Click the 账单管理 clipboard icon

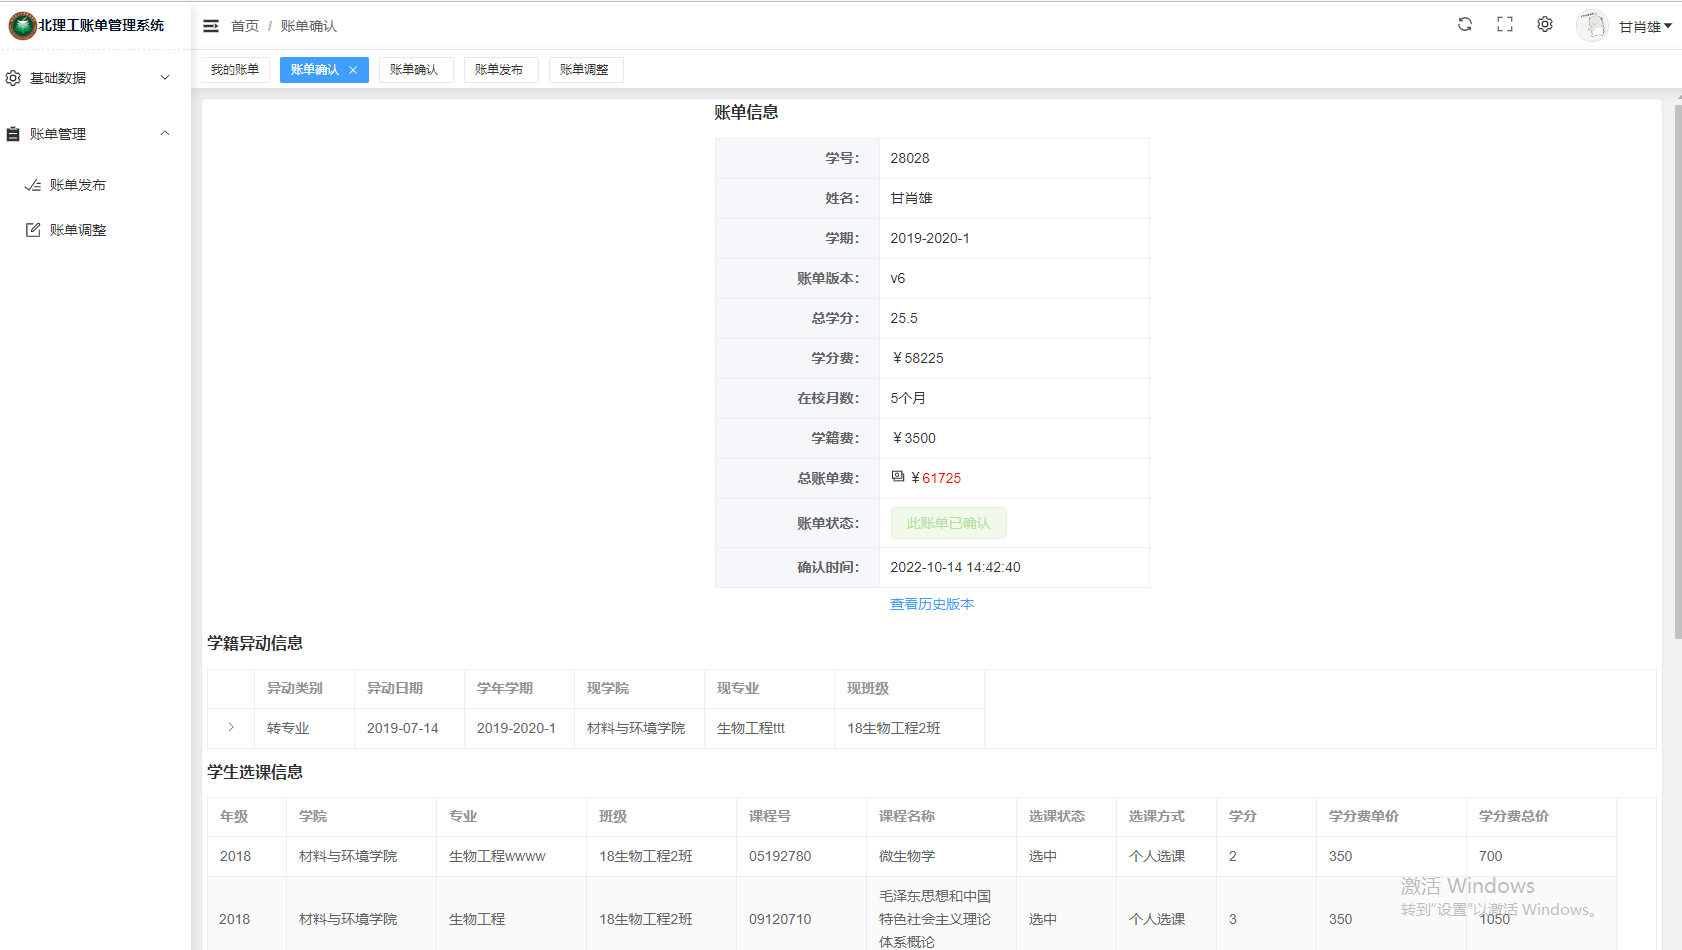tap(13, 134)
